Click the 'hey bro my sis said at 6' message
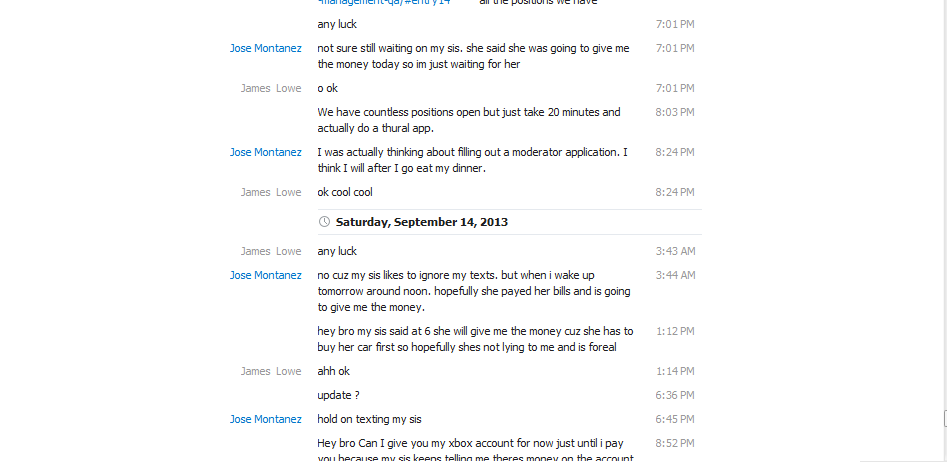Viewport: 947px width, 464px height. [467, 339]
